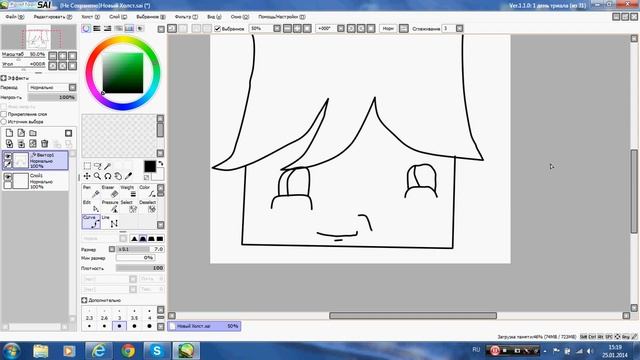Activate the Curve tool
640x360 pixels.
pos(91,221)
